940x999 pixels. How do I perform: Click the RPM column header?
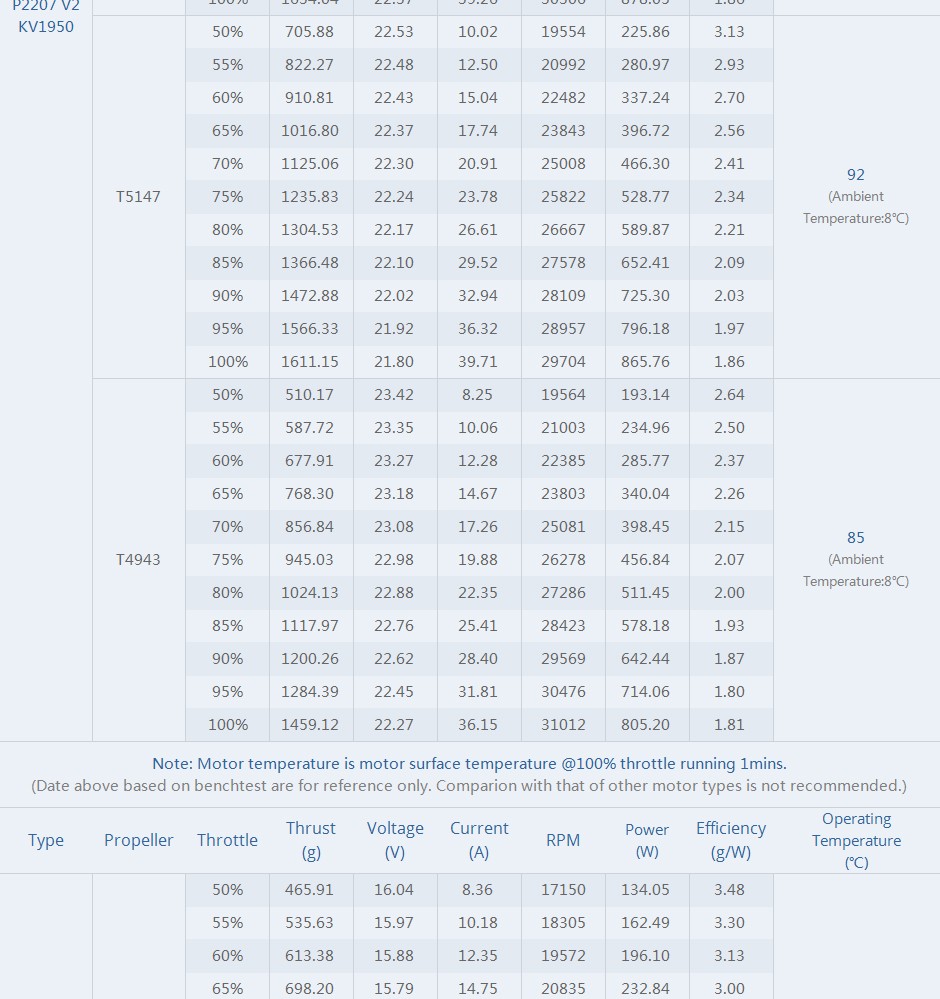[x=563, y=840]
